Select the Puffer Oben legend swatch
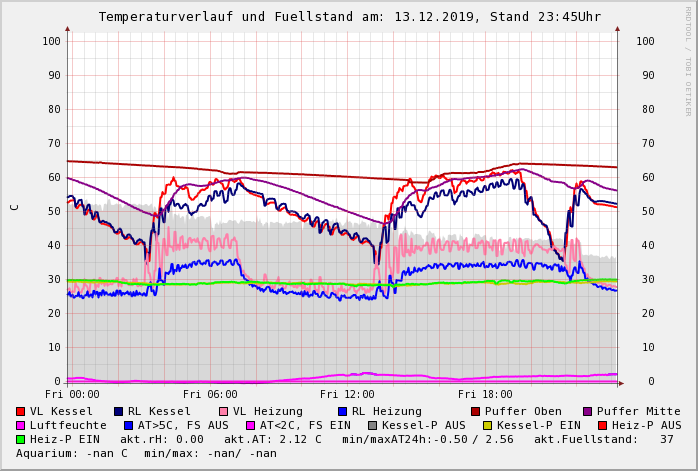Viewport: 698px width, 471px height. (x=476, y=411)
